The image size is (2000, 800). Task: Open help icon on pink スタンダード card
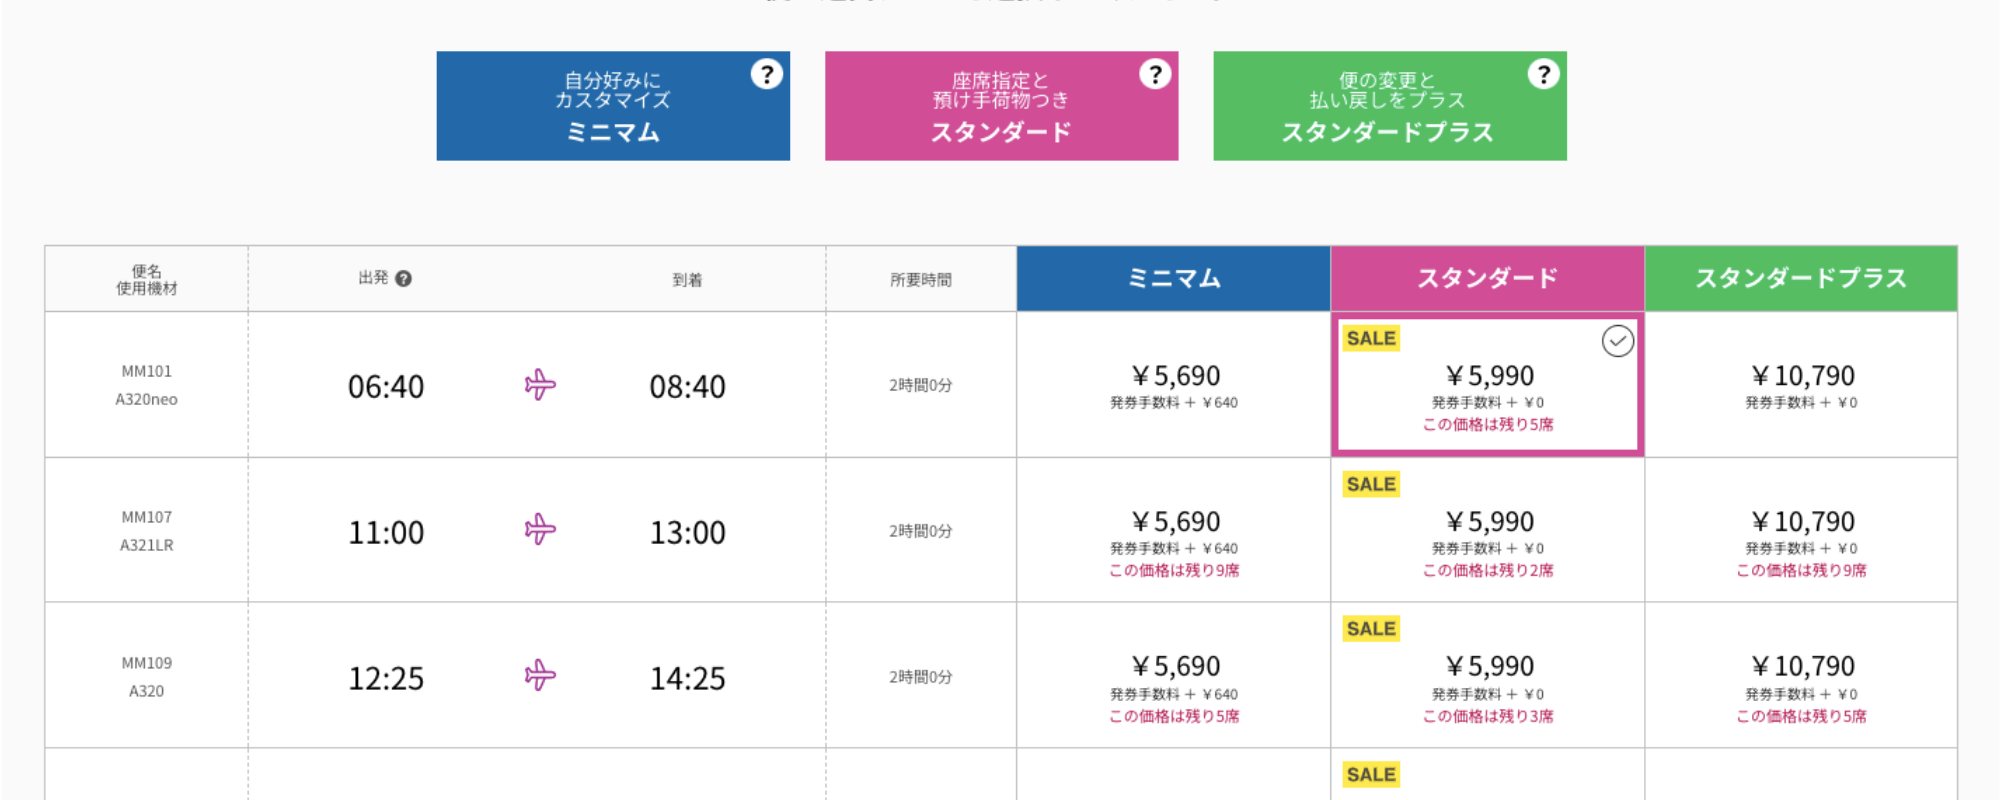coord(1155,74)
